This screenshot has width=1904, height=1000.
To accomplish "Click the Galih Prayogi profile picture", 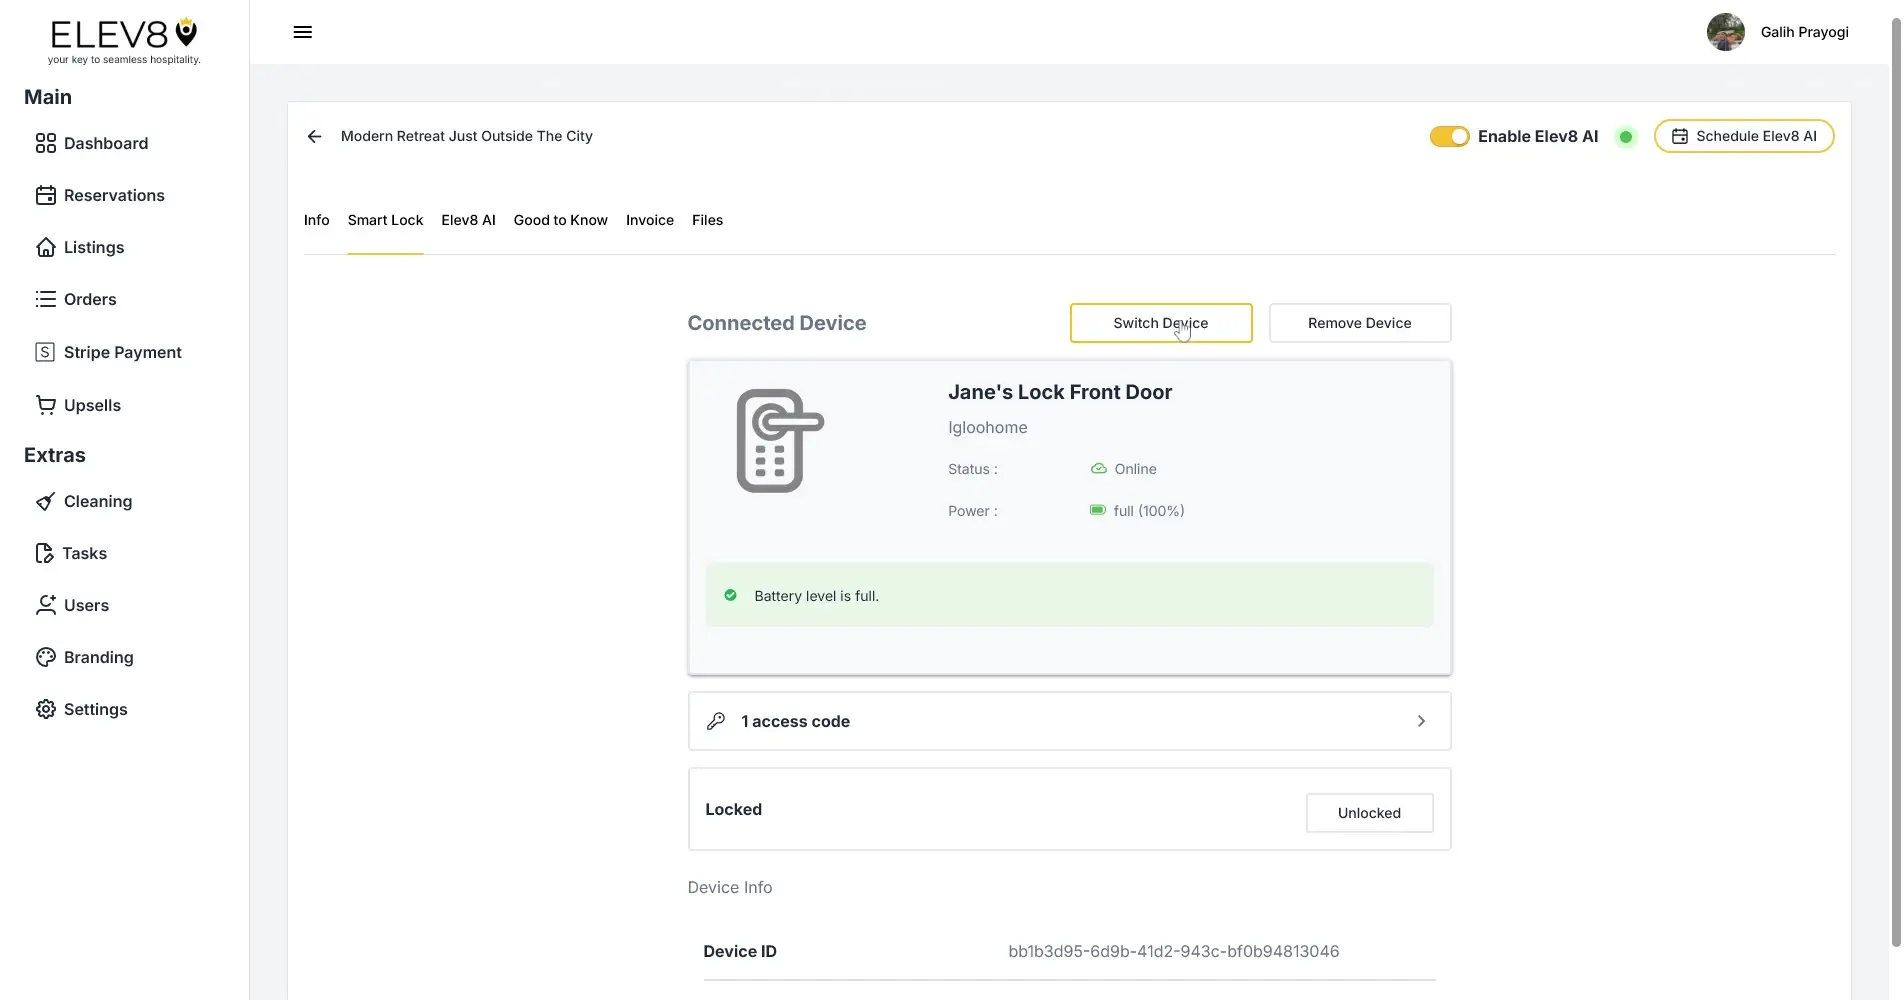I will (x=1726, y=31).
